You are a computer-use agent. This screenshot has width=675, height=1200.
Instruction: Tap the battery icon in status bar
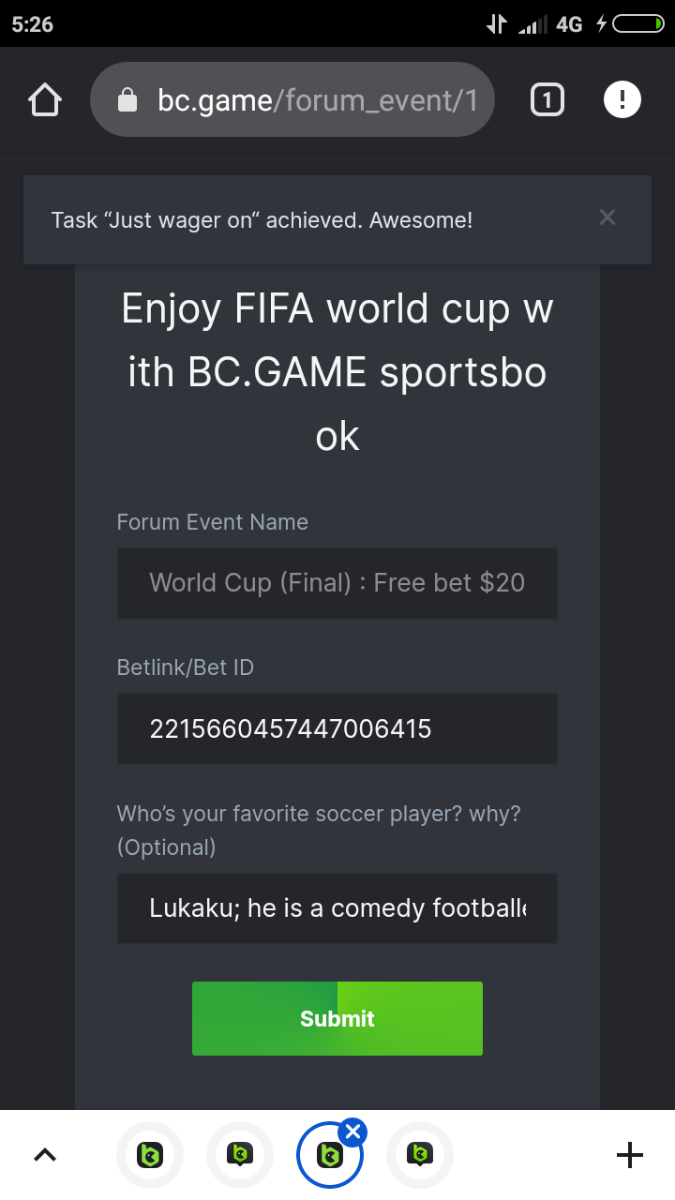(x=637, y=24)
